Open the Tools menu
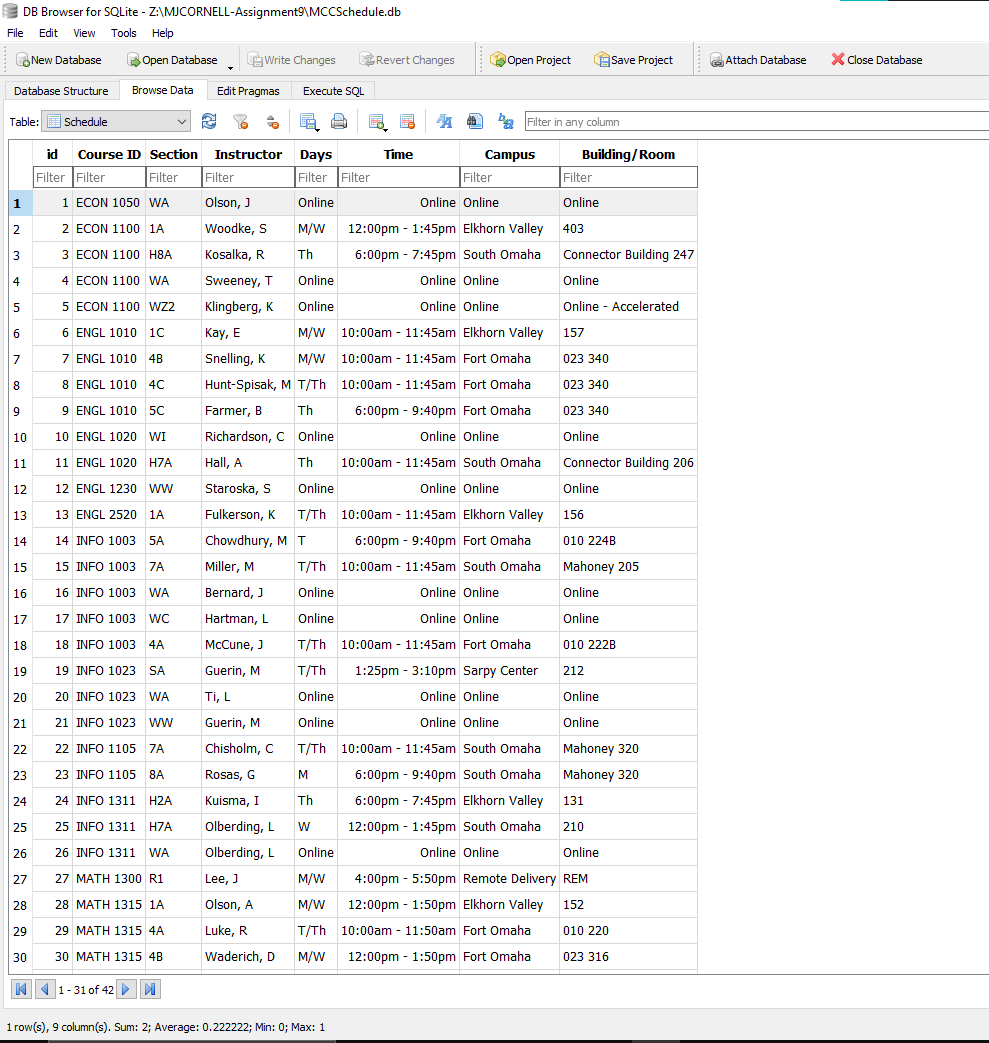 click(x=123, y=33)
